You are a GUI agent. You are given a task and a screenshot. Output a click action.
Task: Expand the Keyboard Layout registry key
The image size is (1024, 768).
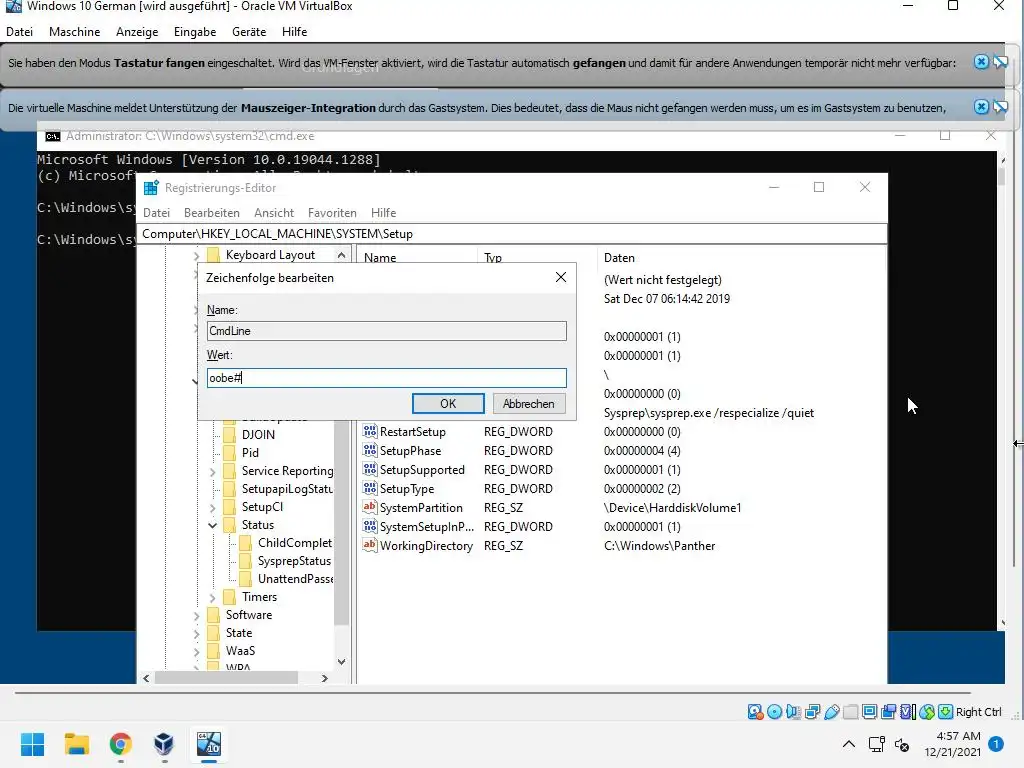click(197, 256)
